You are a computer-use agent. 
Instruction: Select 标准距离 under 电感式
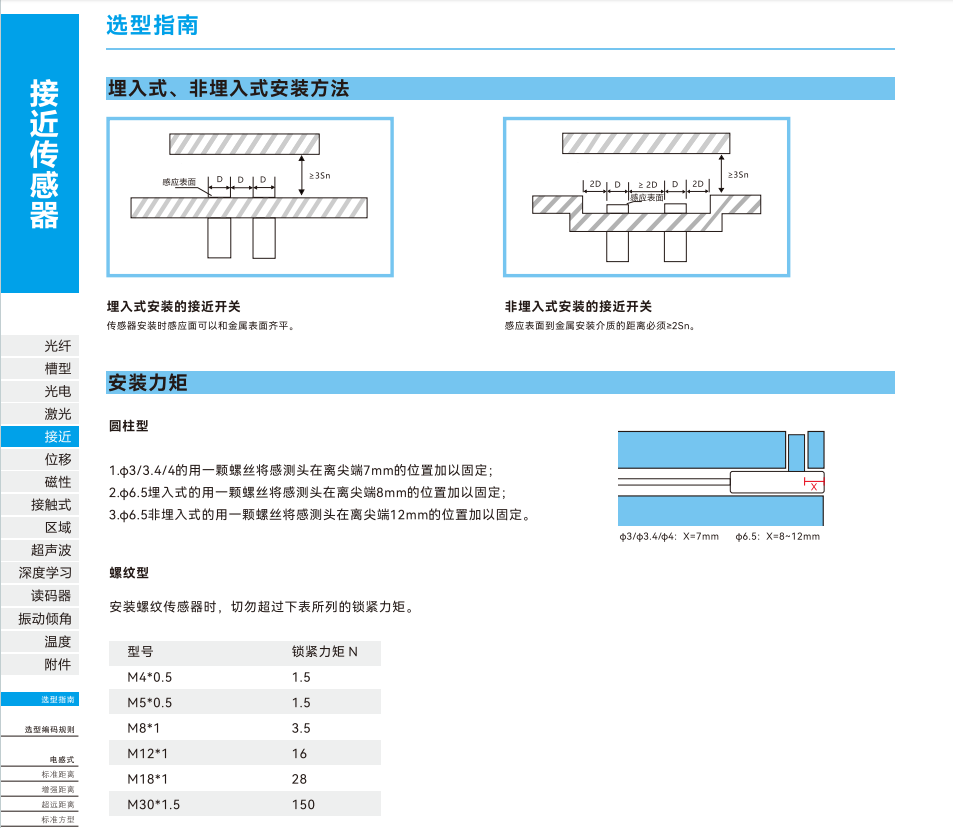[x=57, y=775]
